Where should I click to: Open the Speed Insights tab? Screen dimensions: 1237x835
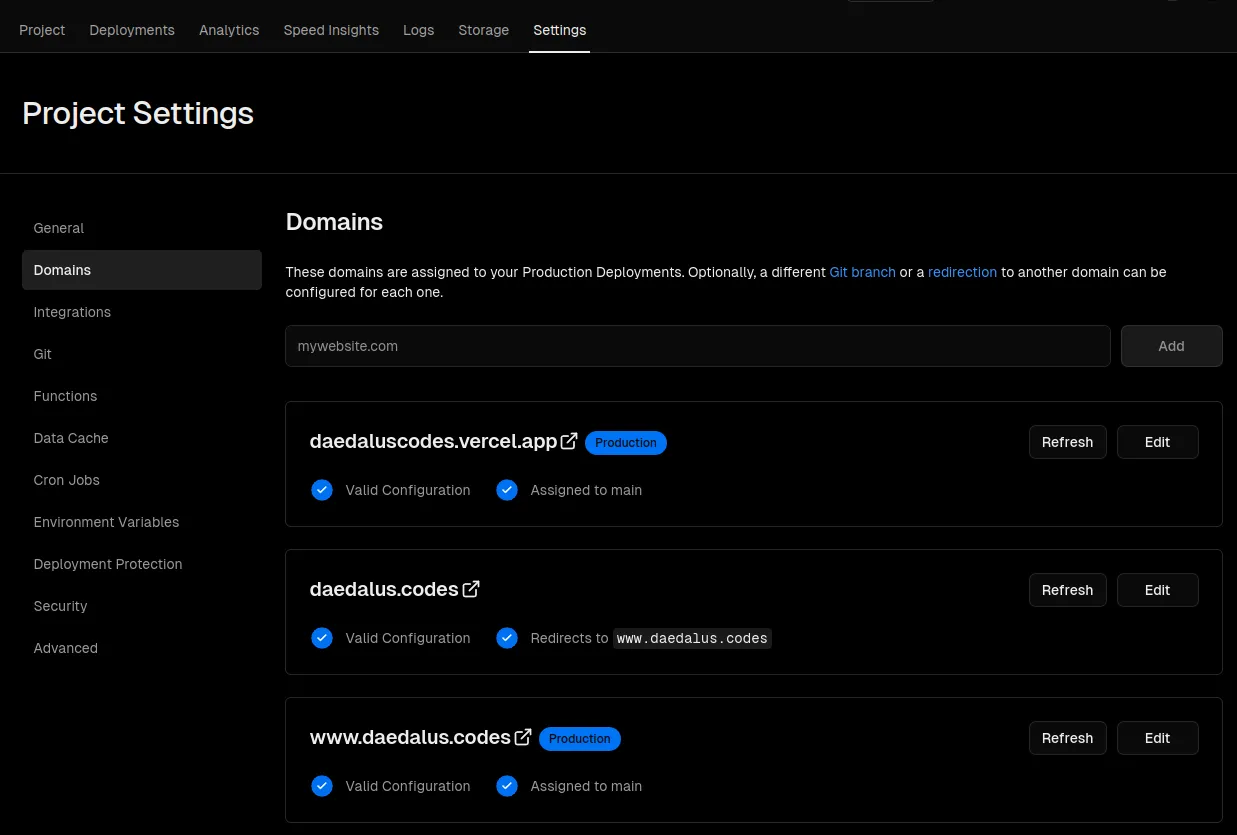click(331, 30)
